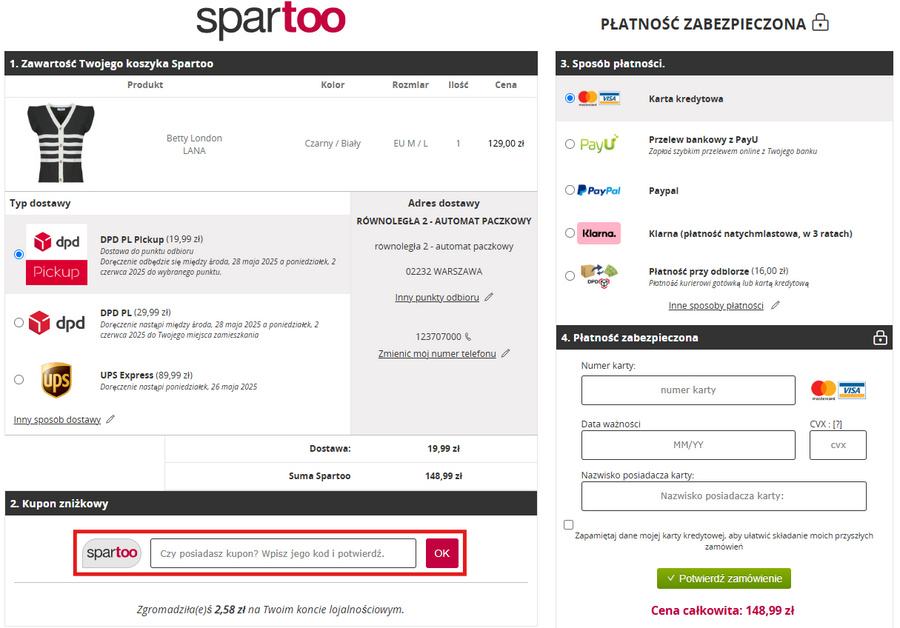Viewport: 900px width, 628px height.
Task: Click the coupon code input field
Action: coord(283,554)
